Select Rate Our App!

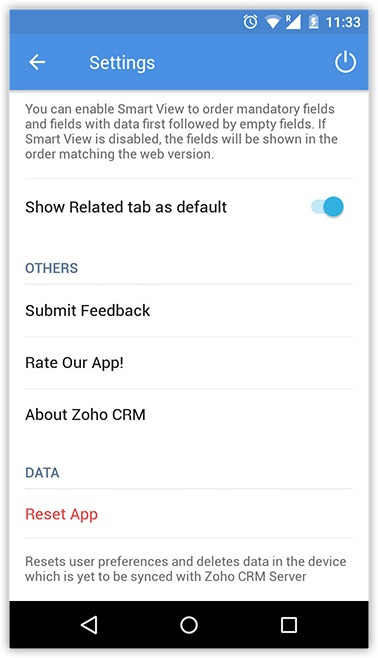[189, 363]
